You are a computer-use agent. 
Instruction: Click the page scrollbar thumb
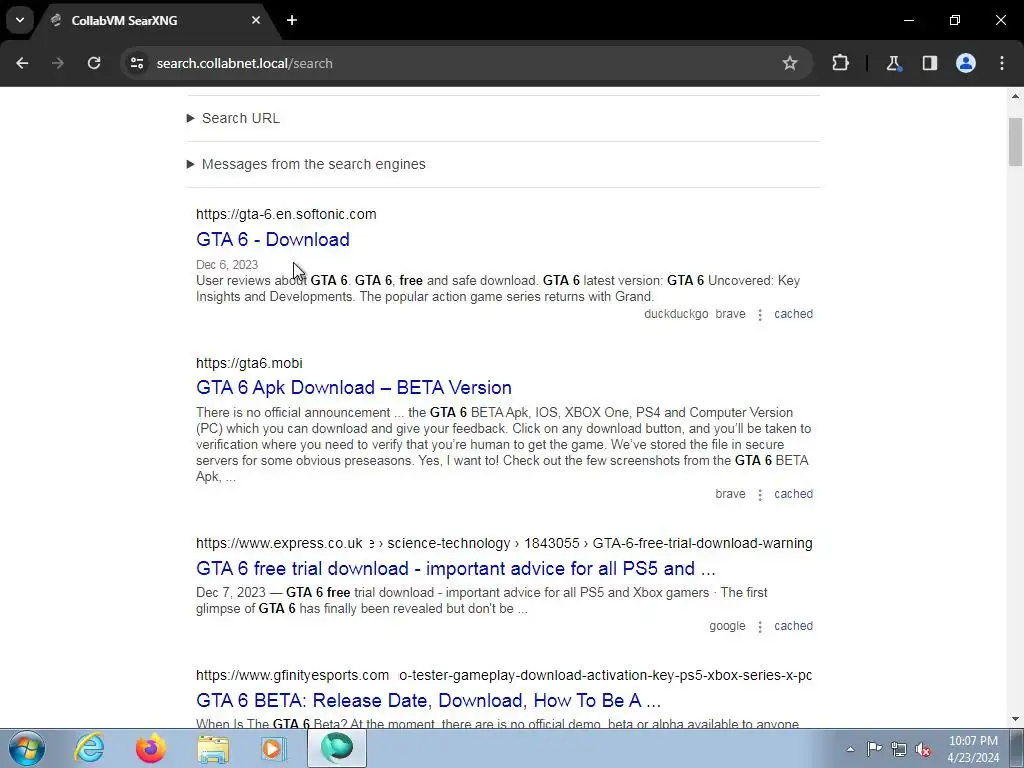coord(1015,142)
